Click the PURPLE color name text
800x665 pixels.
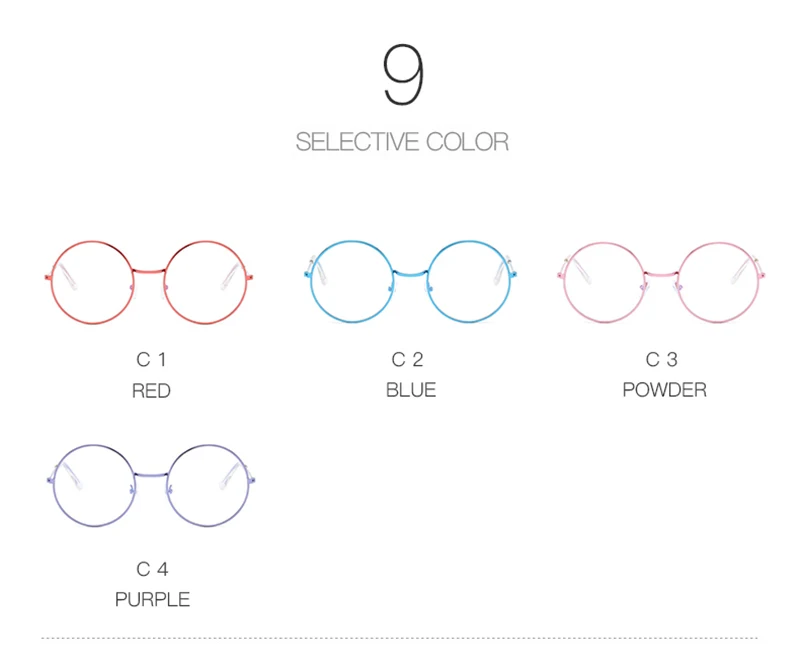(x=152, y=599)
